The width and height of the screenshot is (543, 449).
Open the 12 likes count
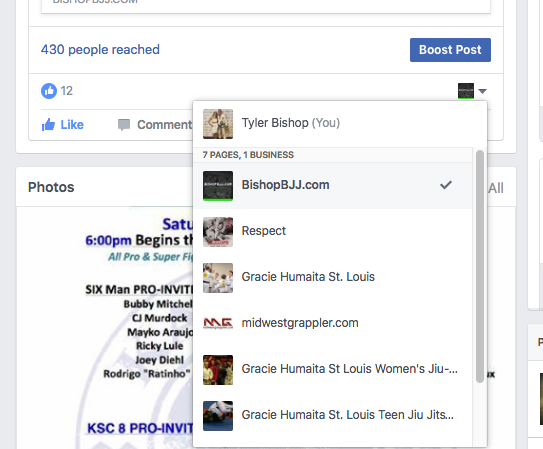(x=66, y=91)
